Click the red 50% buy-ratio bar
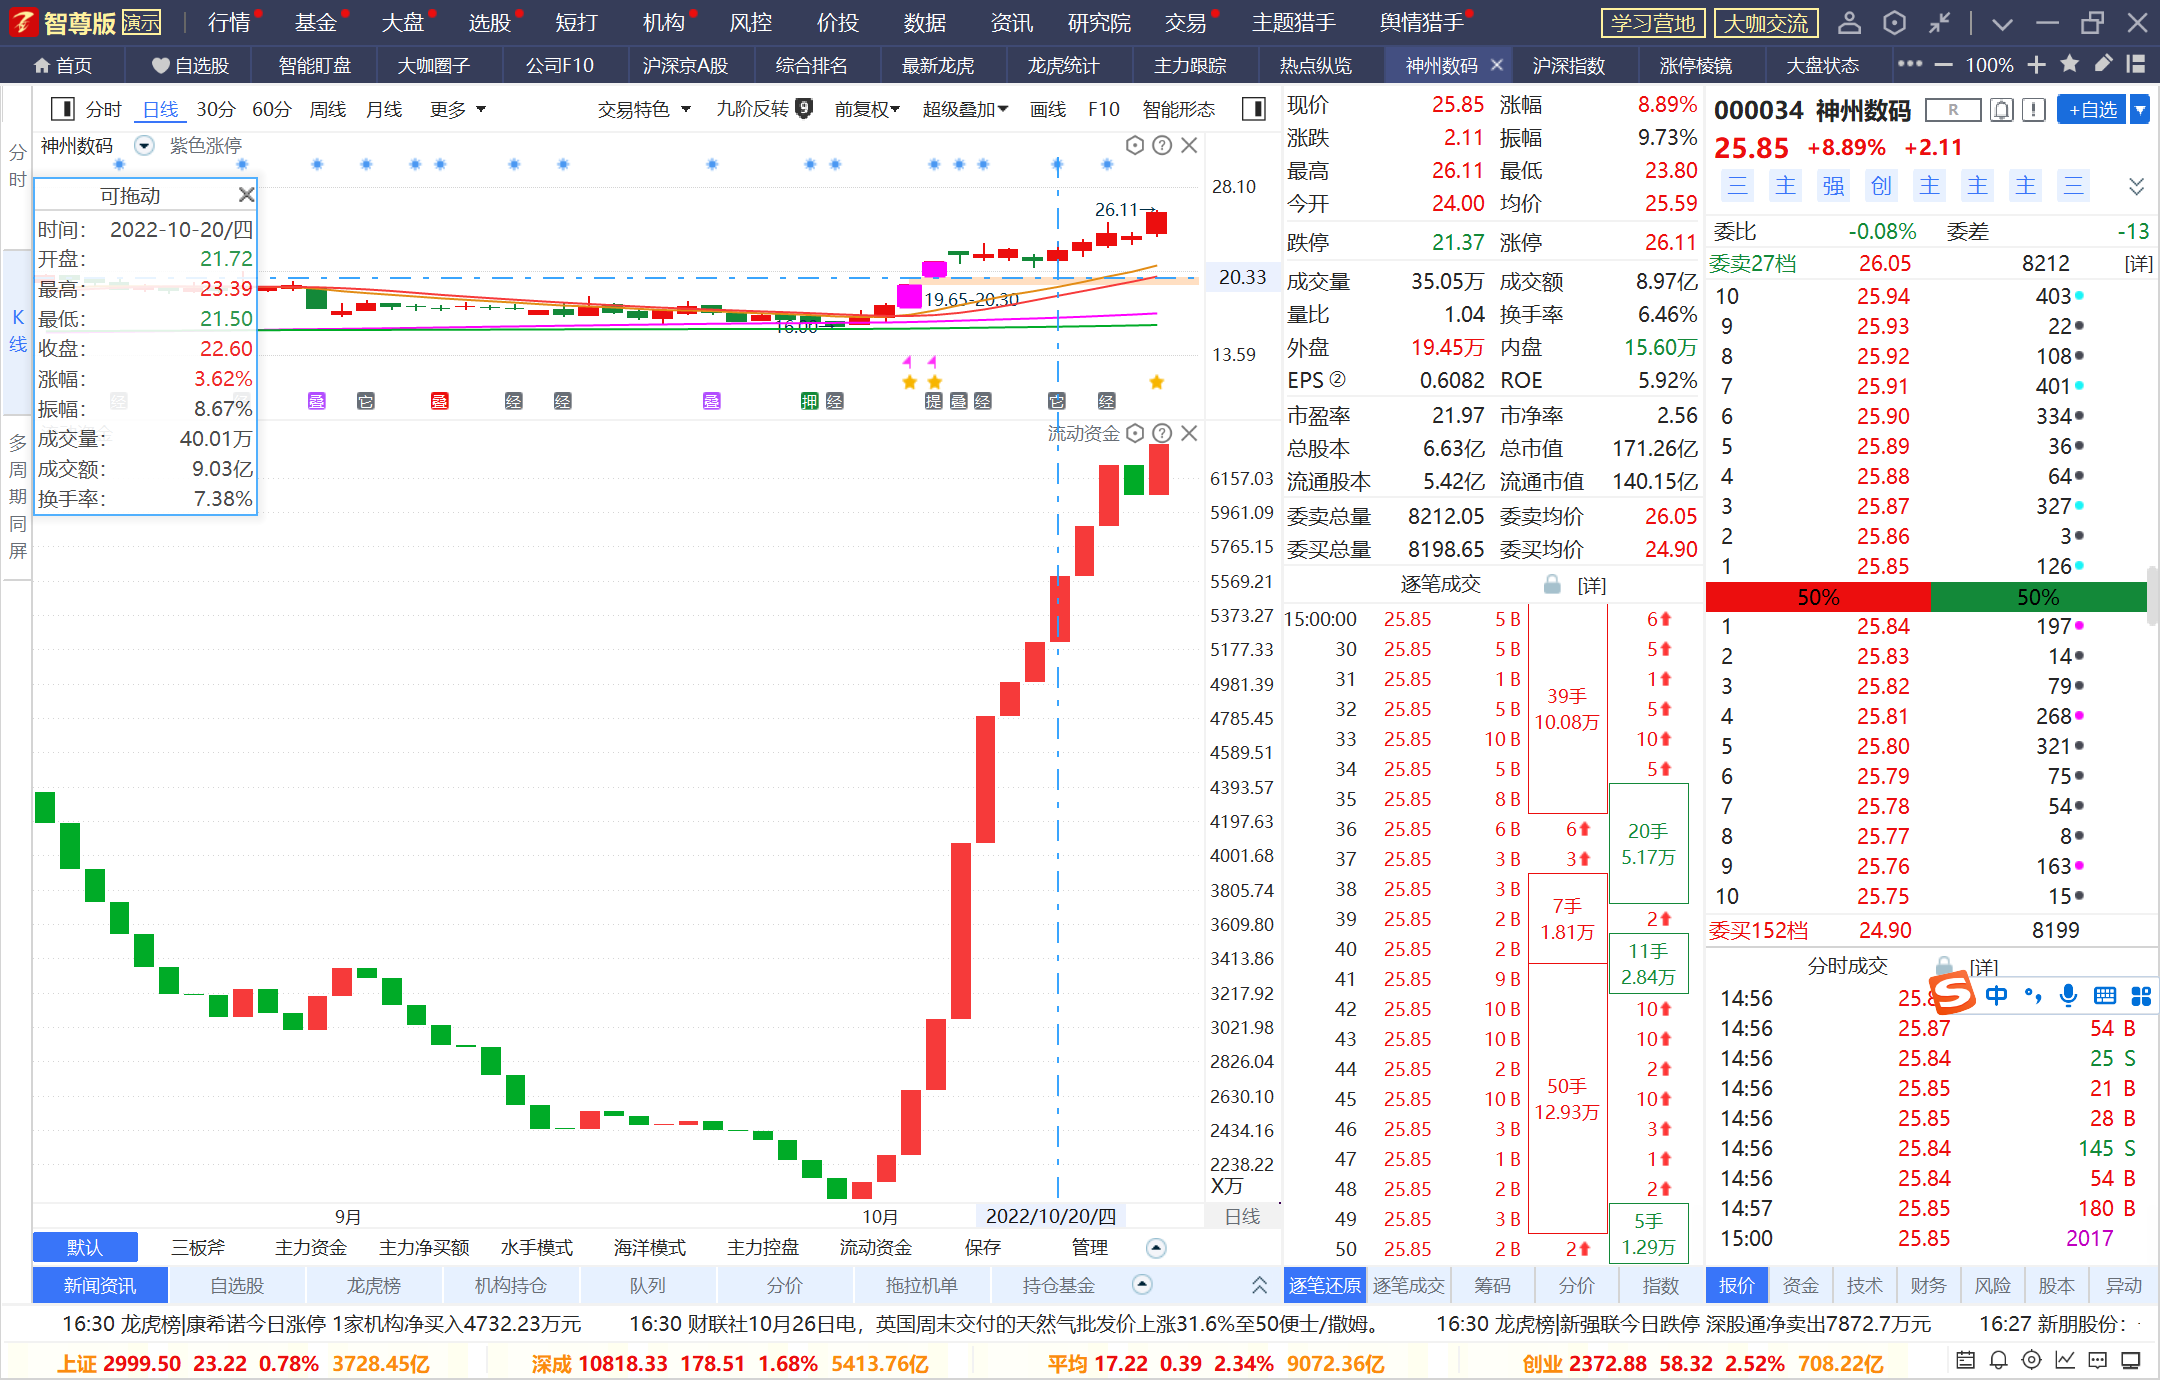Screen dimensions: 2160x1380 click(x=1818, y=597)
